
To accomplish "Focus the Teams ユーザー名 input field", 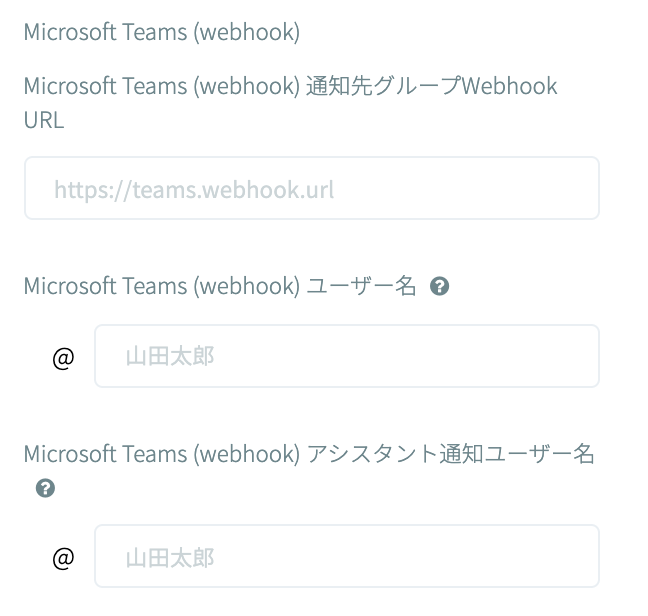I will [346, 356].
